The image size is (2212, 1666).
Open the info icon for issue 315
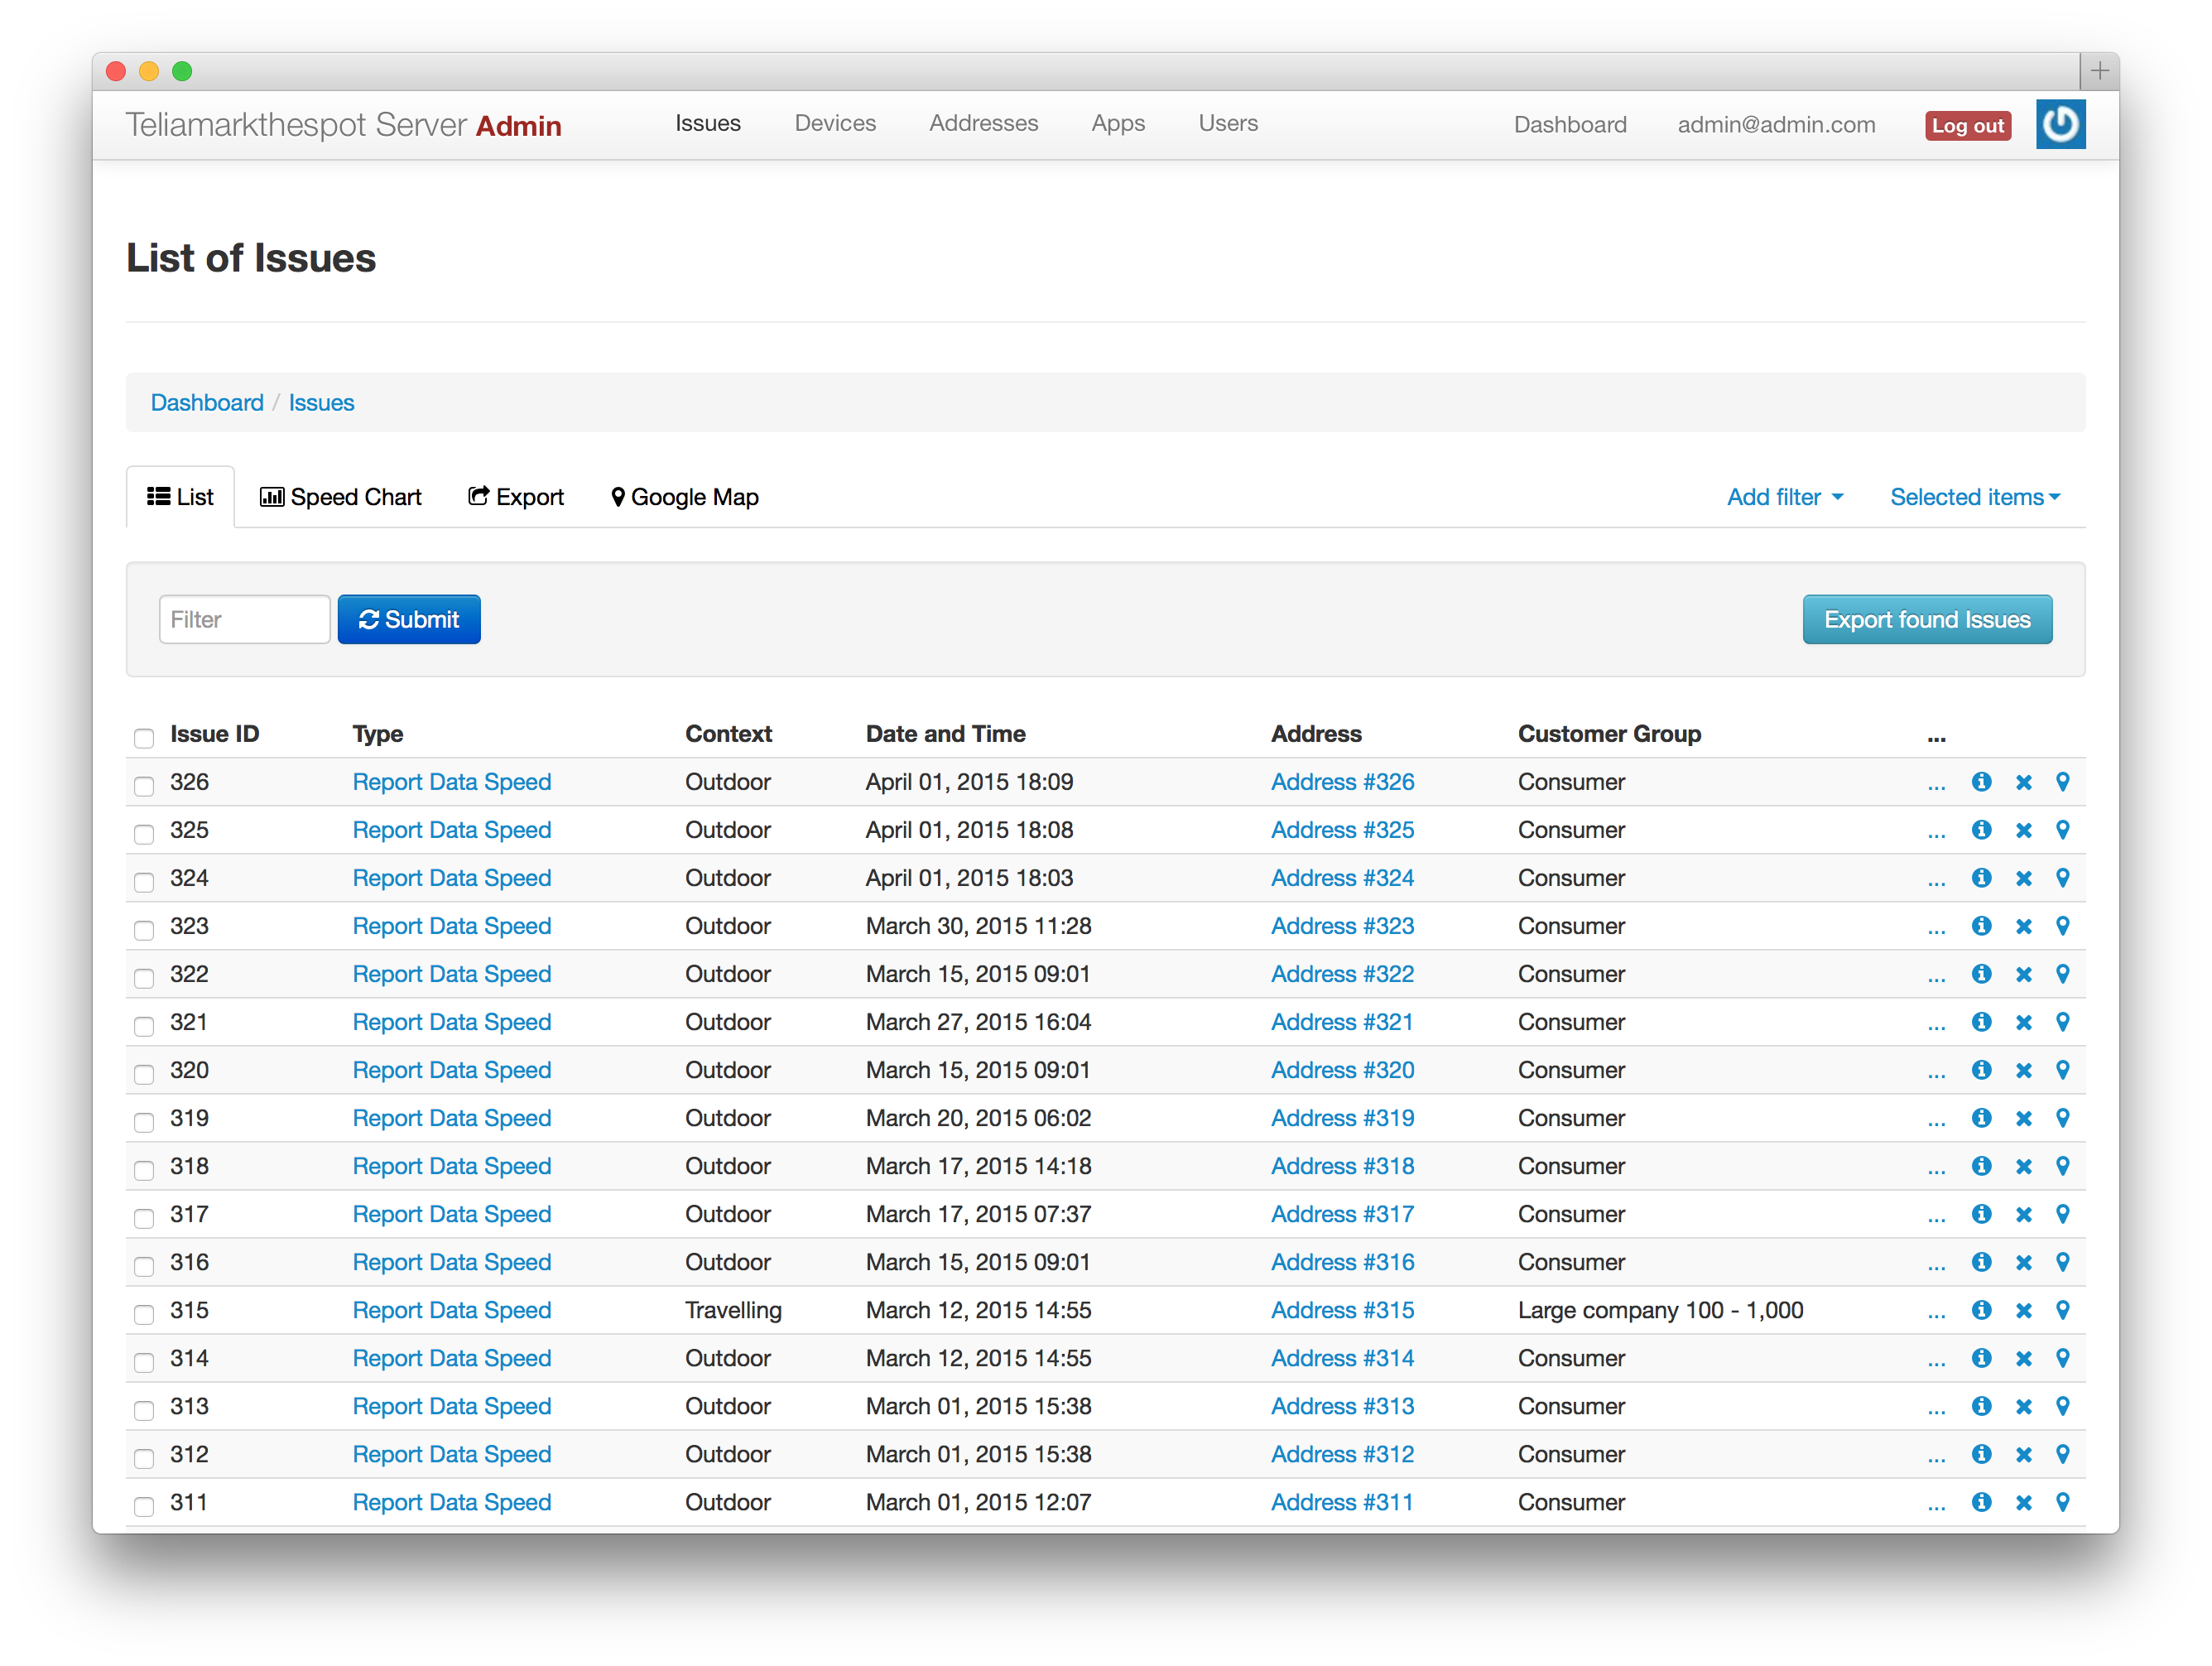[x=1981, y=1310]
